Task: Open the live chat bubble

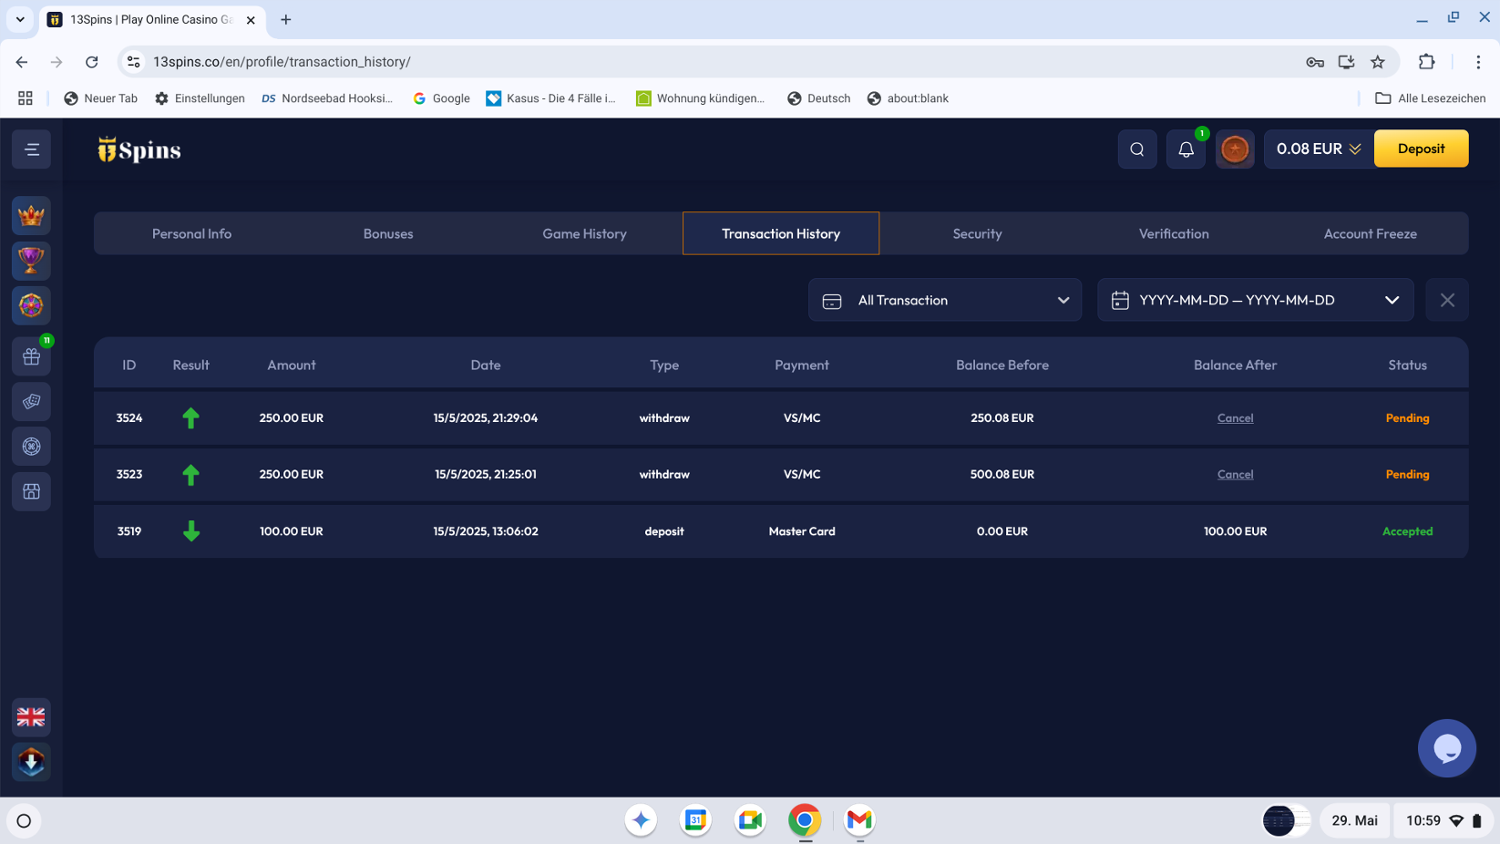Action: (x=1446, y=748)
